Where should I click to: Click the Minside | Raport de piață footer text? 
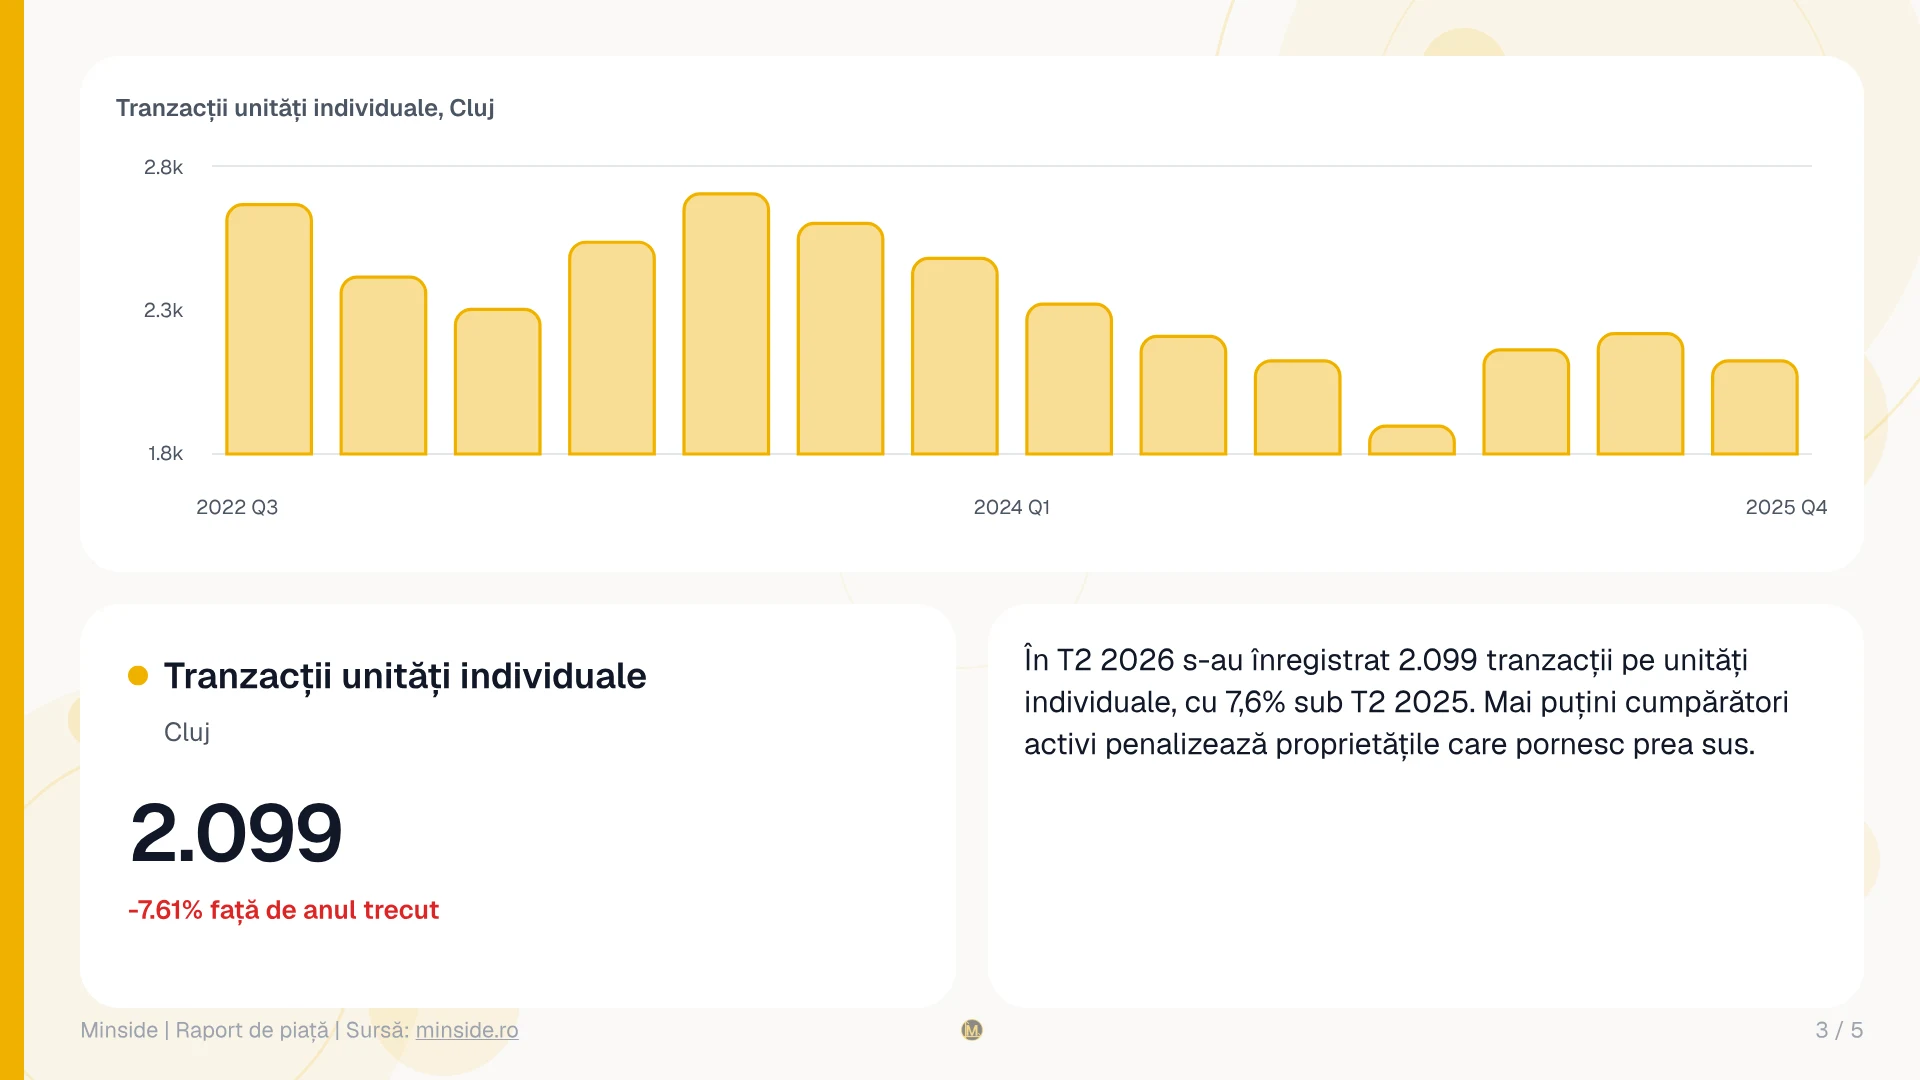(204, 1030)
